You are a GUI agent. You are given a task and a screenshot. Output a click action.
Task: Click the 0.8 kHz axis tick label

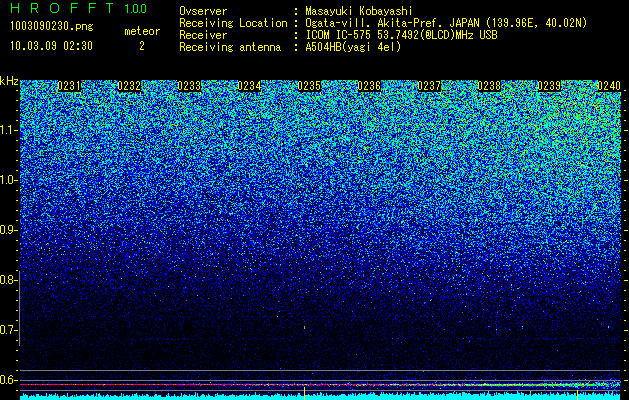(8, 280)
